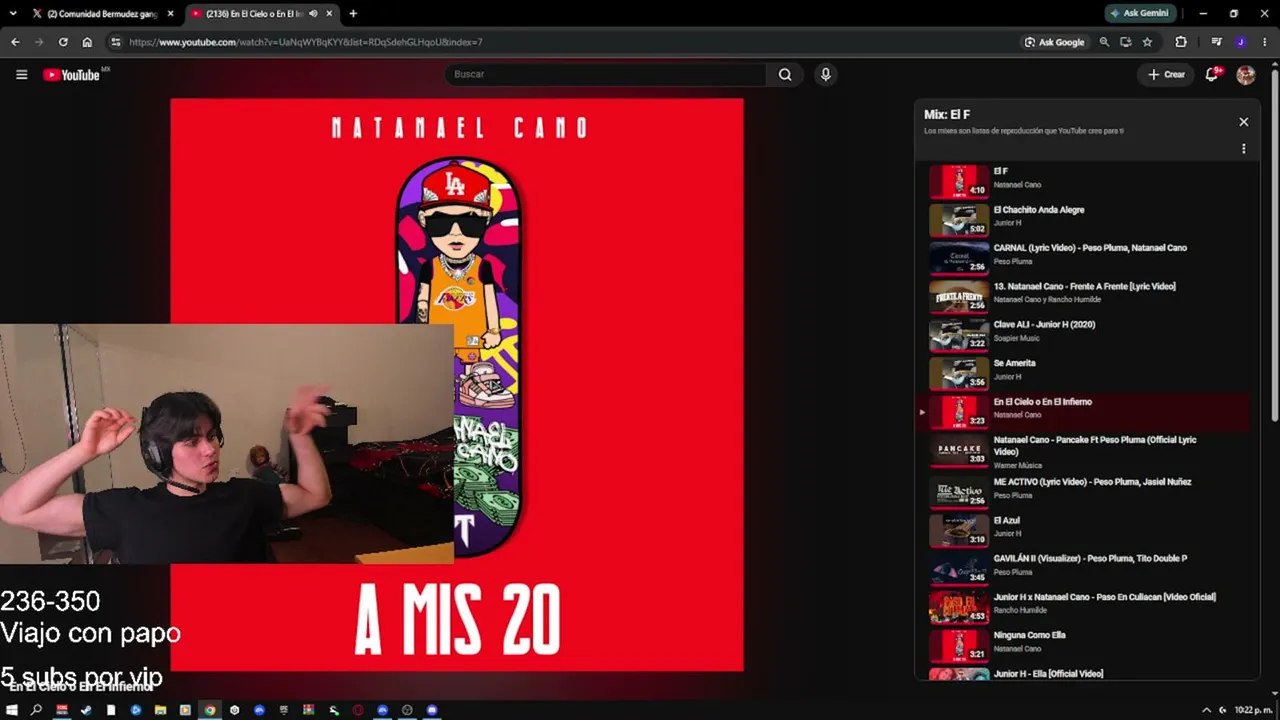The height and width of the screenshot is (720, 1280).
Task: Mute the YouTube tab via speaker icon
Action: coord(314,14)
